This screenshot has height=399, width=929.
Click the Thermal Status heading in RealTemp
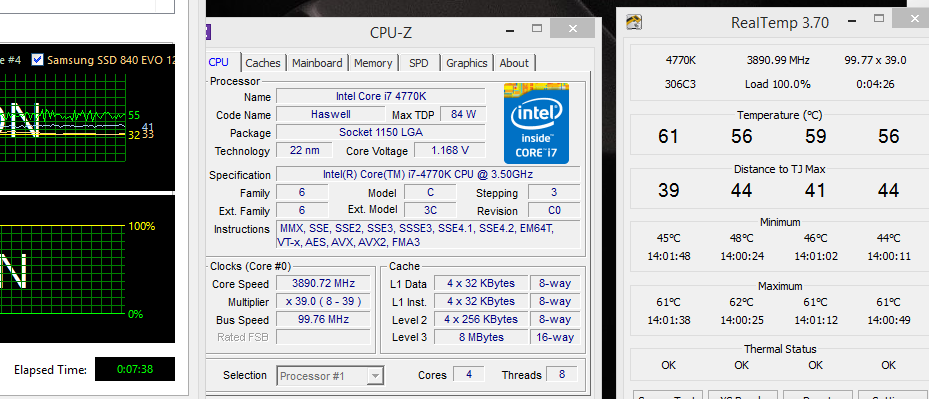coord(780,349)
